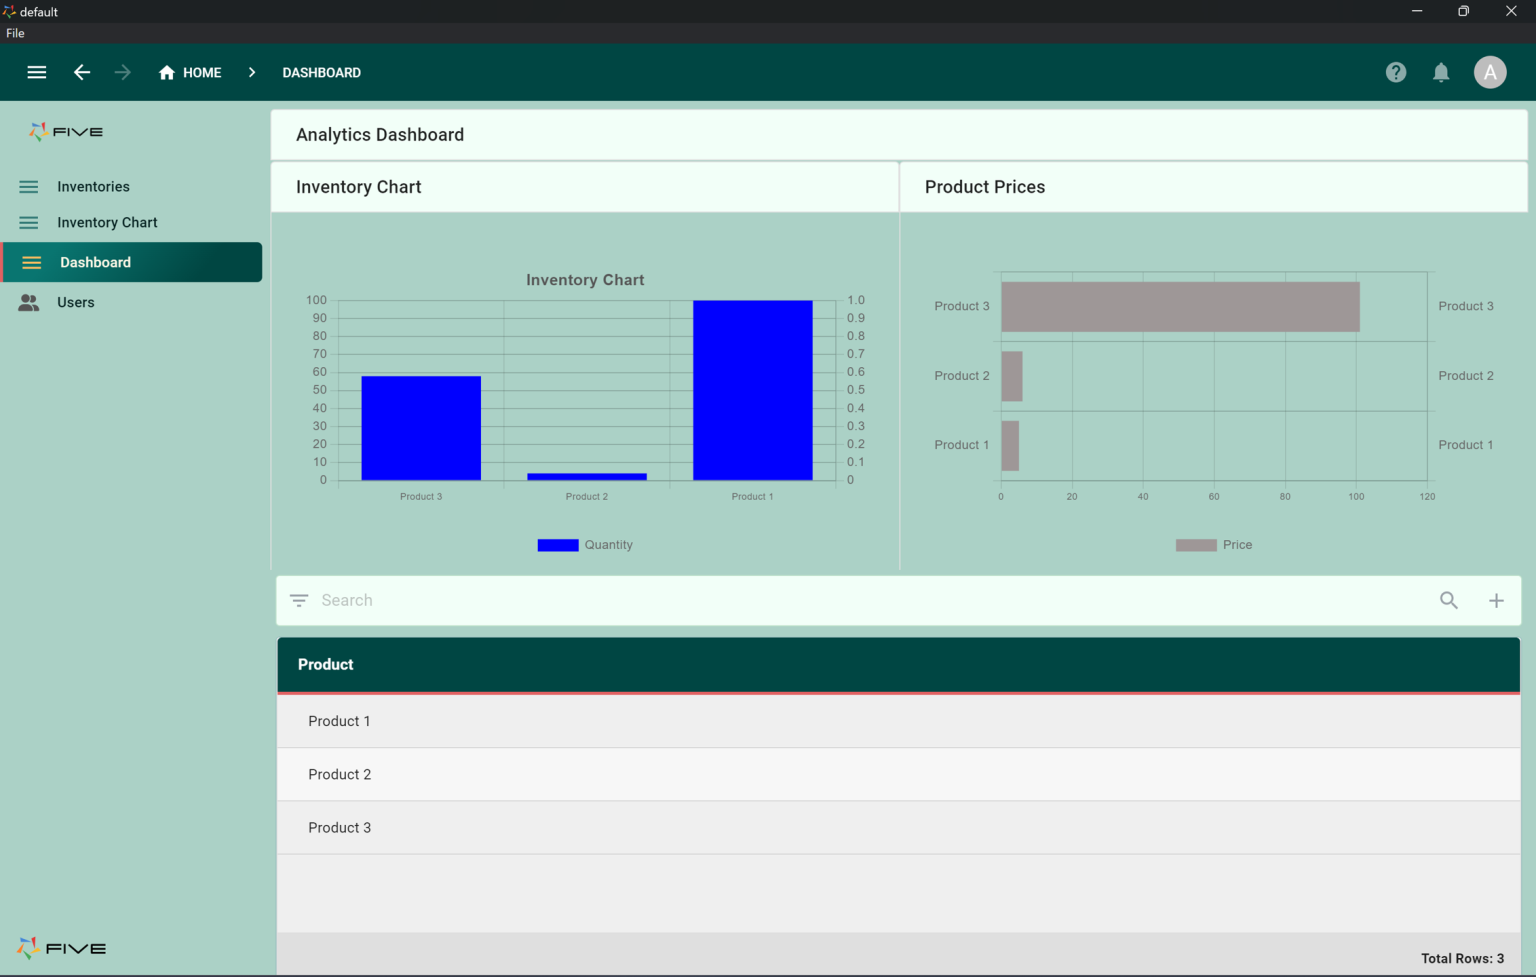Focus the Search input field
The height and width of the screenshot is (977, 1536).
pos(870,600)
